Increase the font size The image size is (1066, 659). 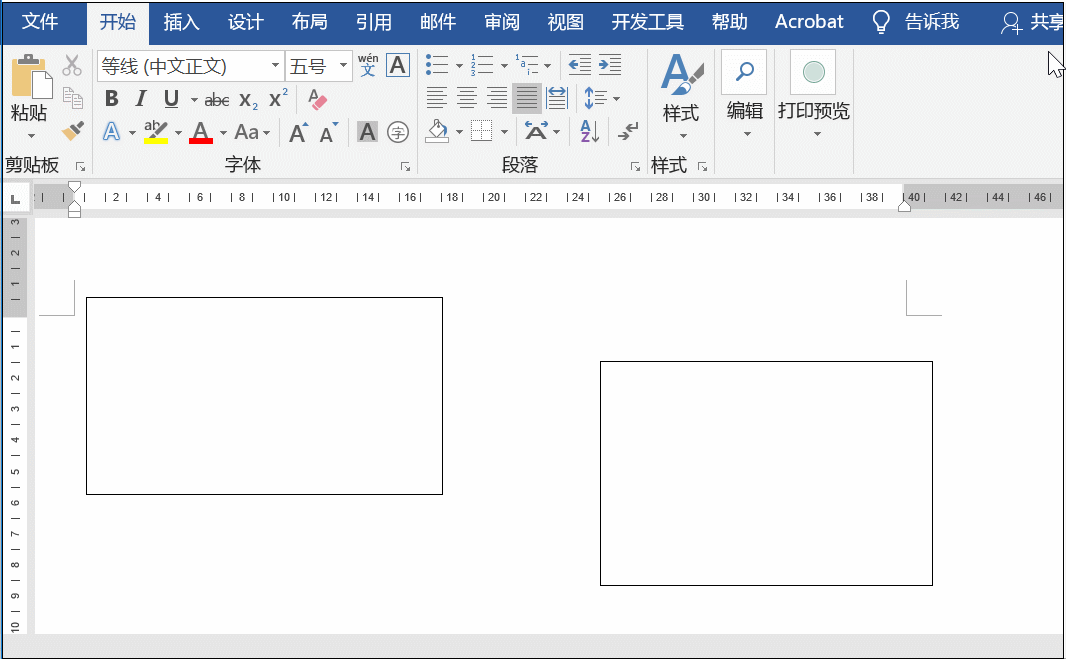298,133
